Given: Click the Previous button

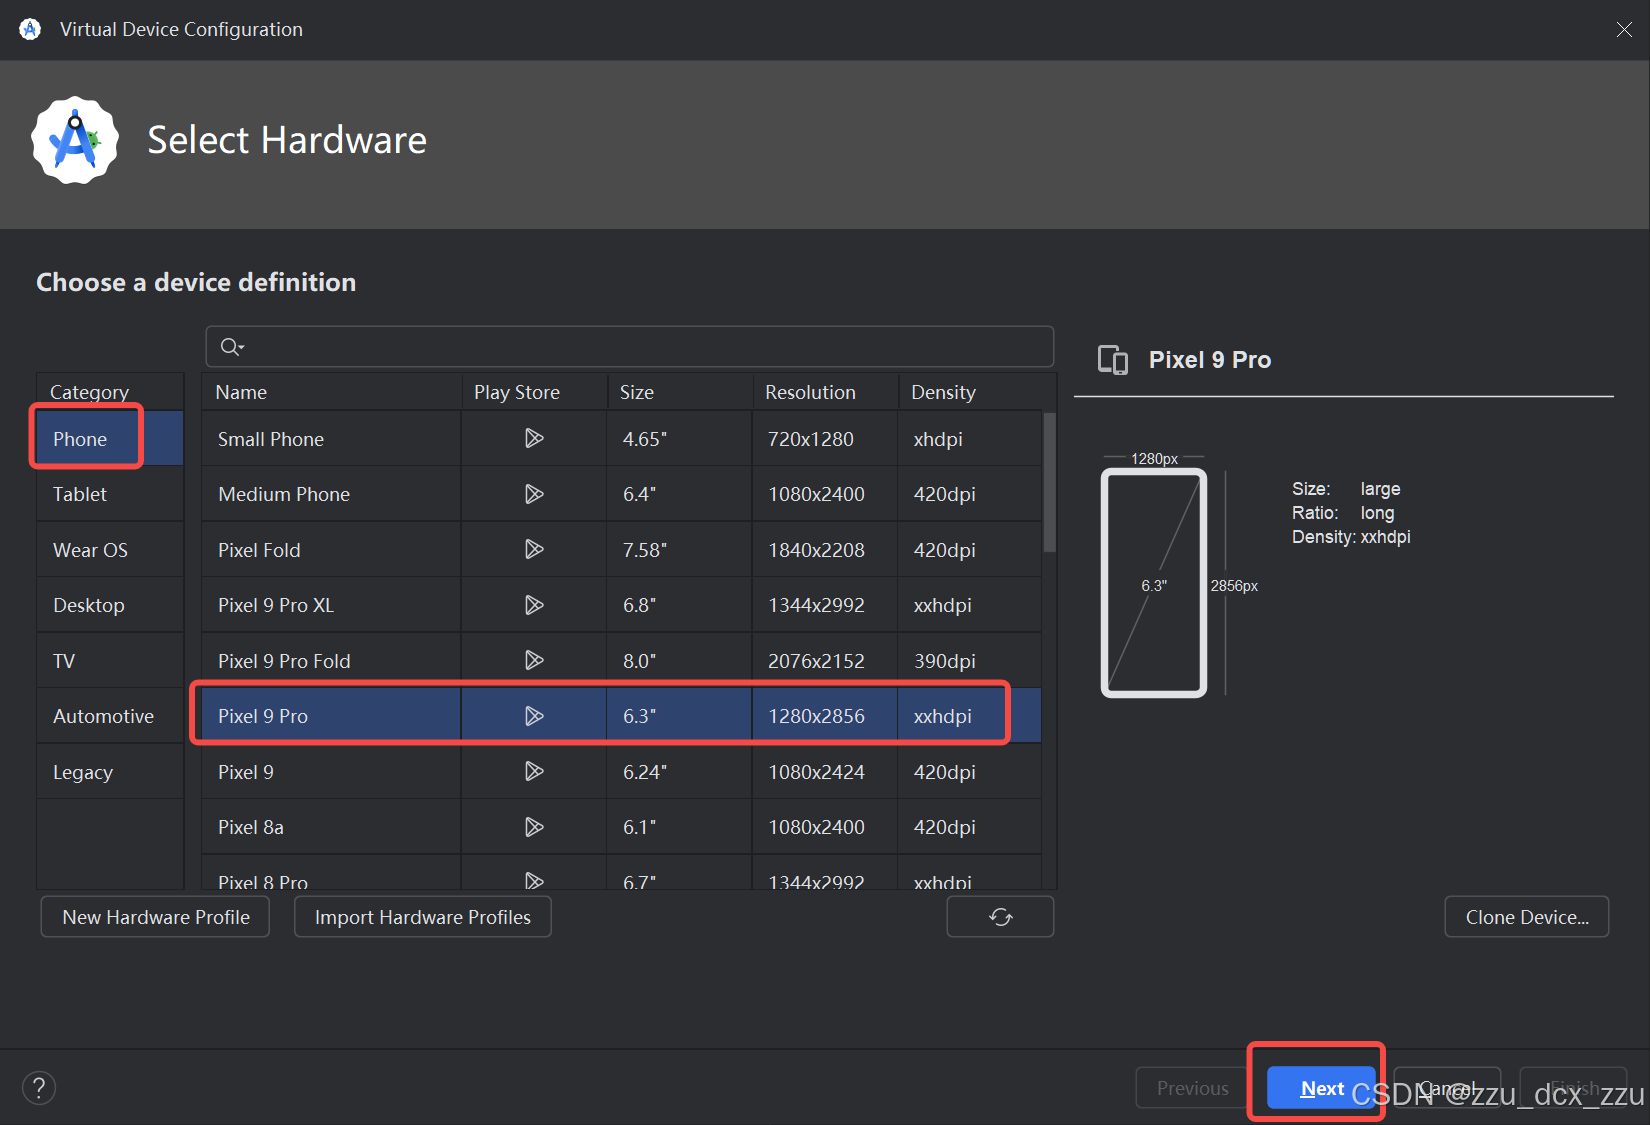Looking at the screenshot, I should (x=1192, y=1088).
